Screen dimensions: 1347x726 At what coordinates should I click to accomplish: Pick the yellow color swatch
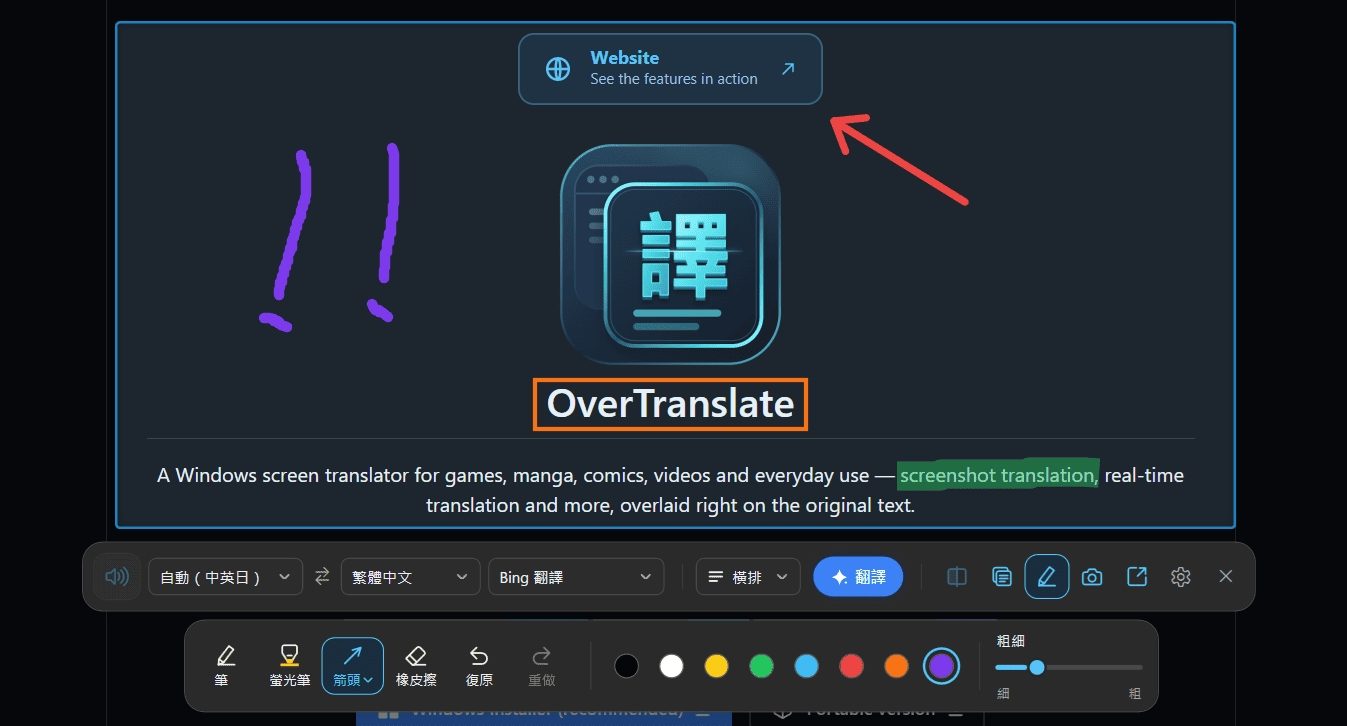point(716,666)
